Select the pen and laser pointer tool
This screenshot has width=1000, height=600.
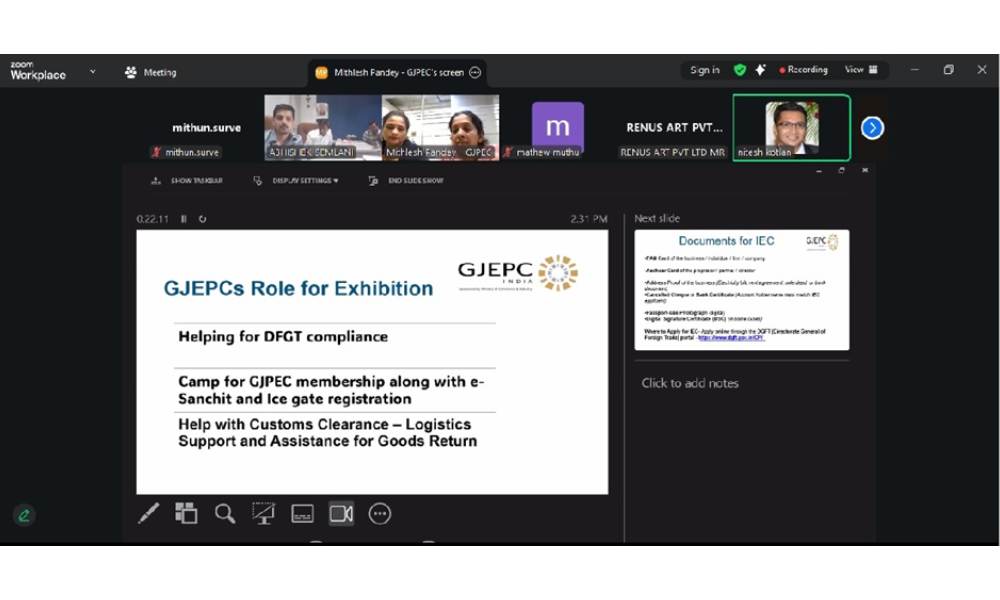click(x=148, y=514)
